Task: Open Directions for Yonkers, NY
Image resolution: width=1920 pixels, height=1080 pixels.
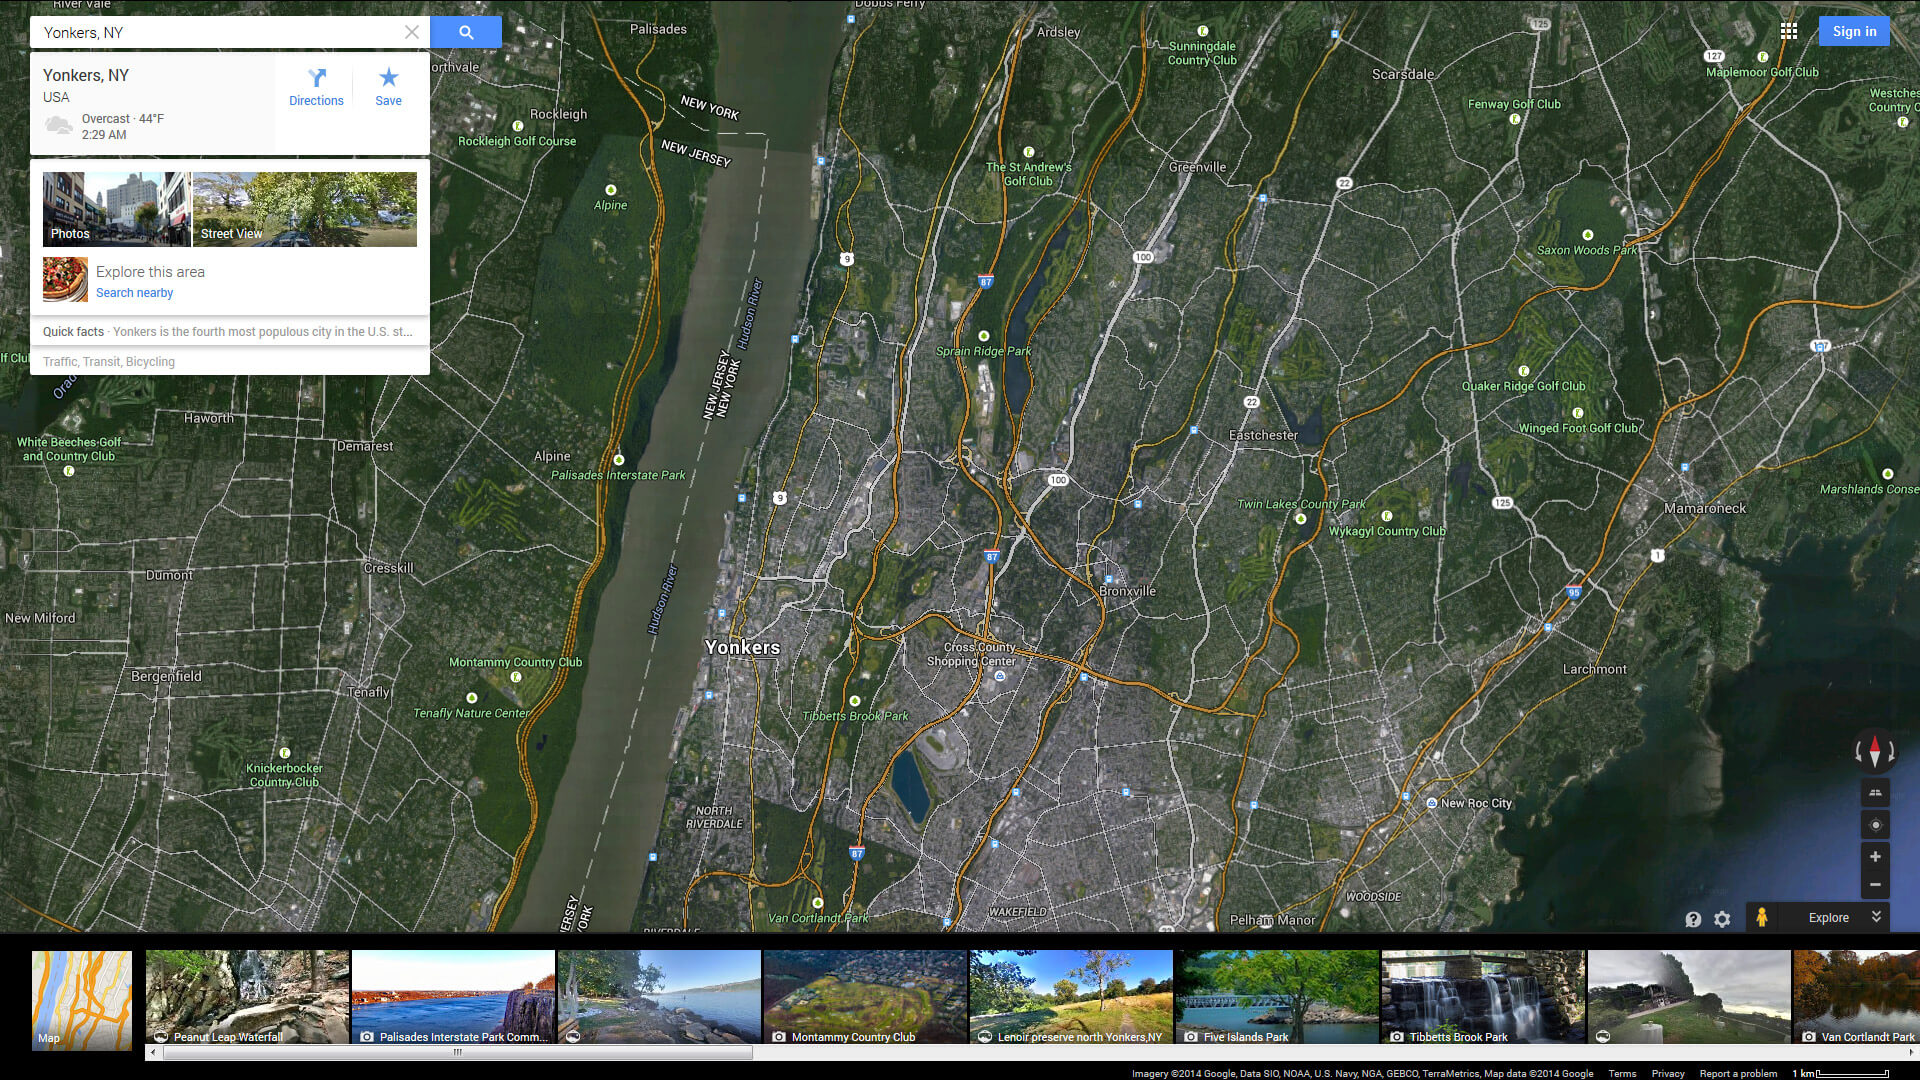Action: pos(316,87)
